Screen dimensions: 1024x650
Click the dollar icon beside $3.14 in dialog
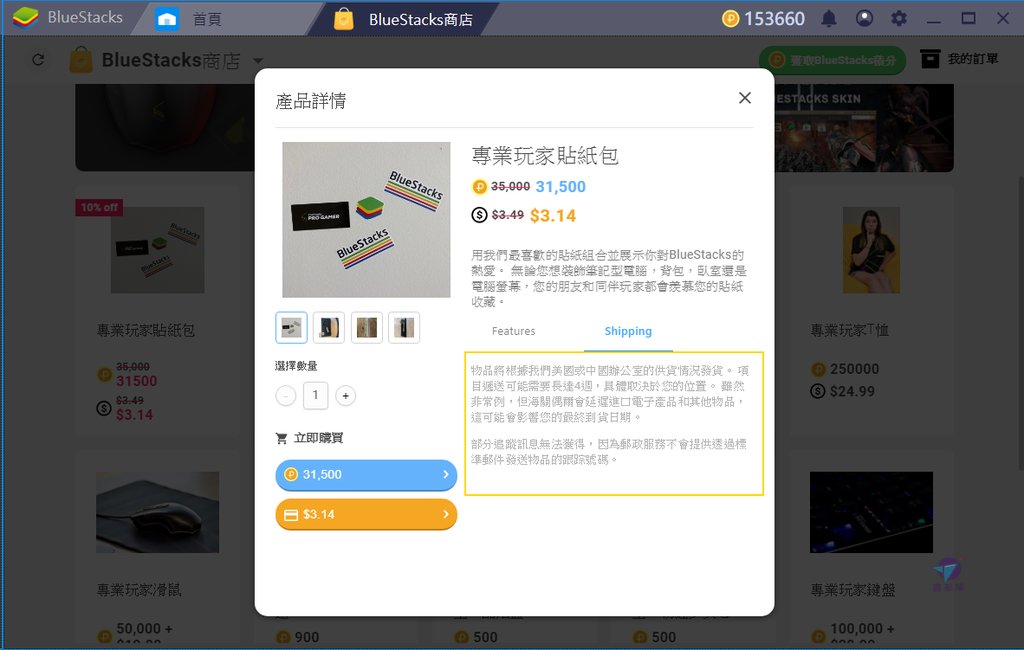[479, 215]
